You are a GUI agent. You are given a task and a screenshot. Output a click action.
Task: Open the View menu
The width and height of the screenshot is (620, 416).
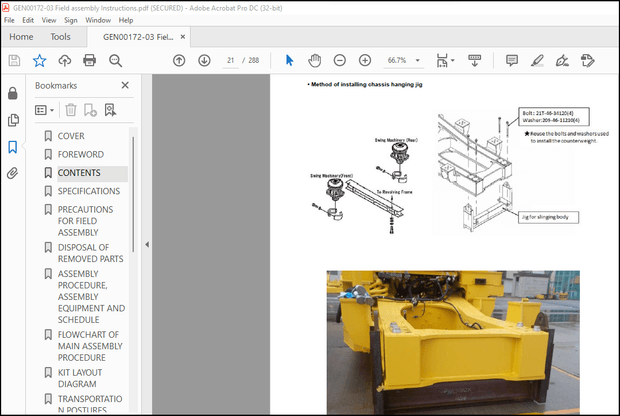49,20
